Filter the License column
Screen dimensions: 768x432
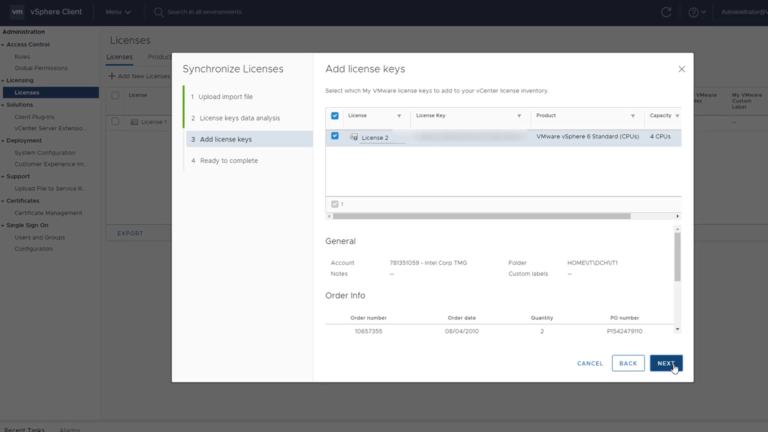pyautogui.click(x=399, y=116)
